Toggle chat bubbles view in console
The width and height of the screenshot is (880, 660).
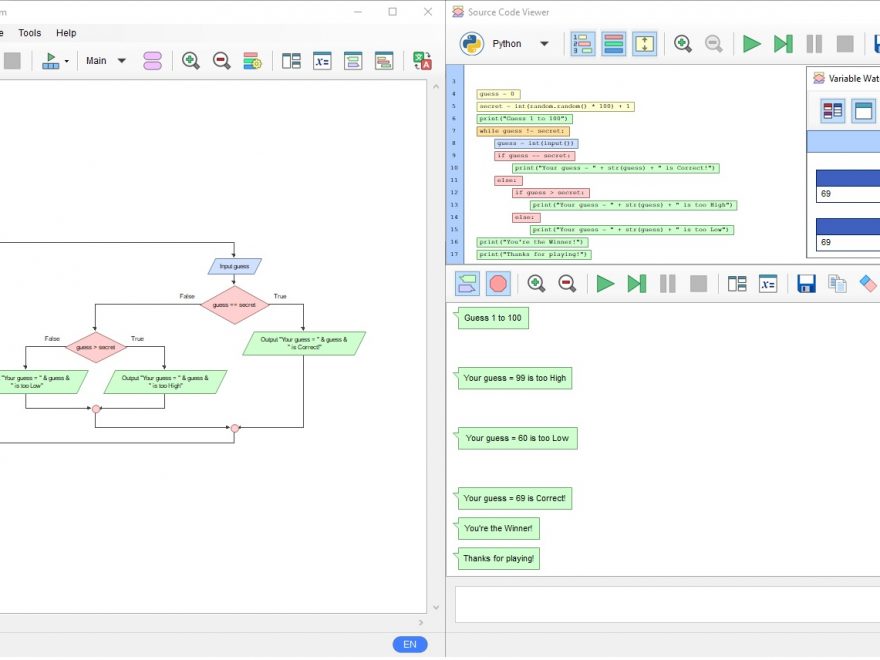pos(467,284)
